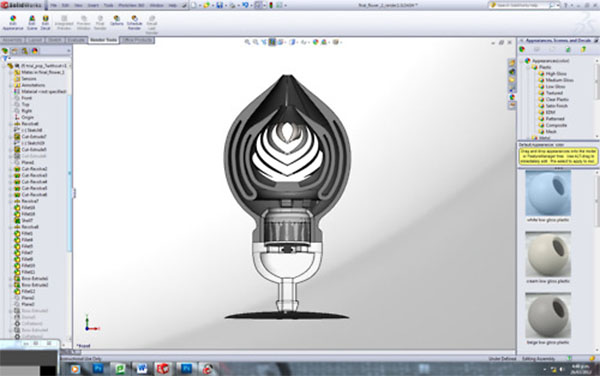This screenshot has height=376, width=600.
Task: Click the Zoom to Fit magnifier icon
Action: pyautogui.click(x=247, y=42)
